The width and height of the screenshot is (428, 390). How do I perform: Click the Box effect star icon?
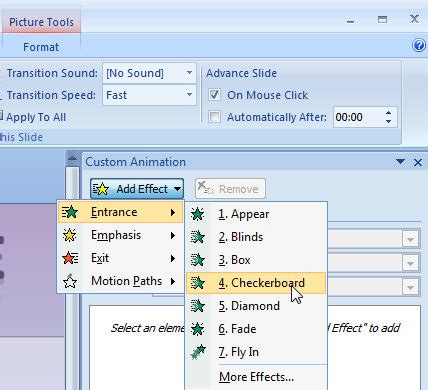(198, 260)
